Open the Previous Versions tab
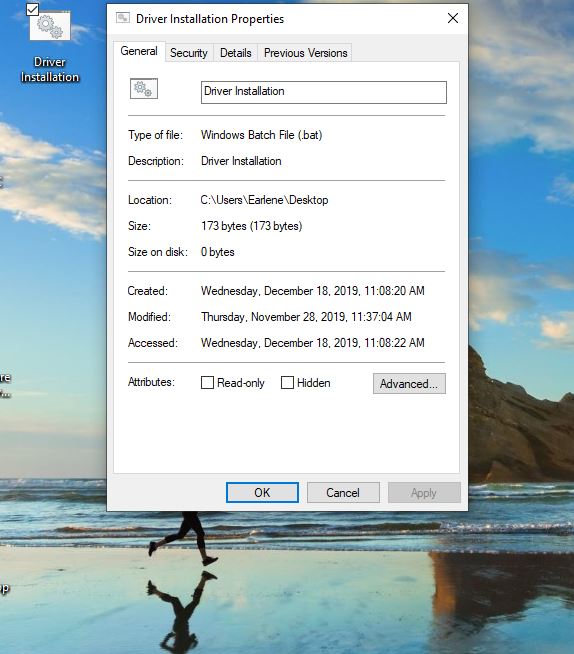 (305, 53)
